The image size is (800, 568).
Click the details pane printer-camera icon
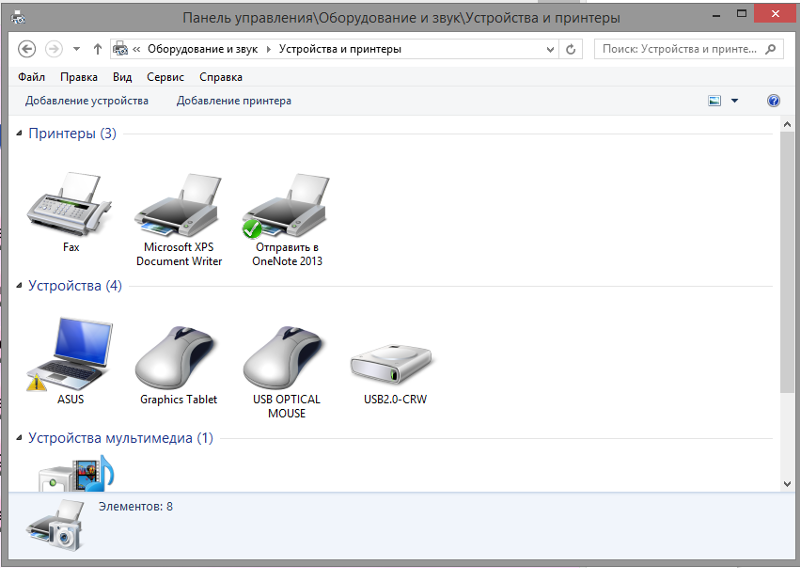pyautogui.click(x=55, y=526)
